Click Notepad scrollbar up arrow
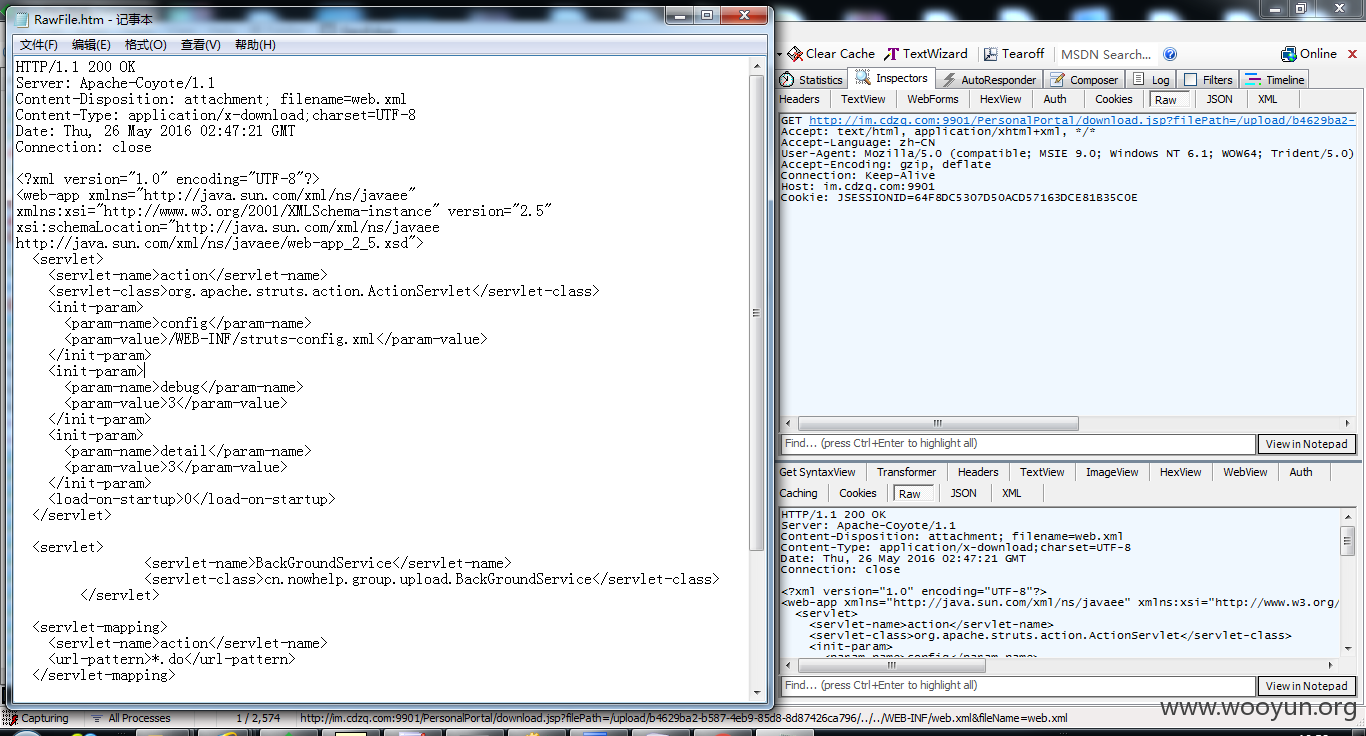The image size is (1366, 736). [757, 65]
